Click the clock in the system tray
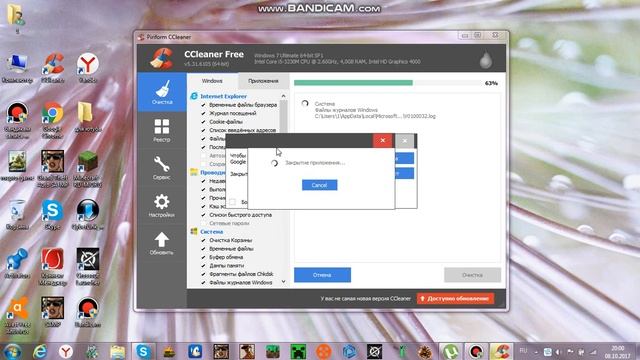The image size is (640, 360). pos(618,352)
